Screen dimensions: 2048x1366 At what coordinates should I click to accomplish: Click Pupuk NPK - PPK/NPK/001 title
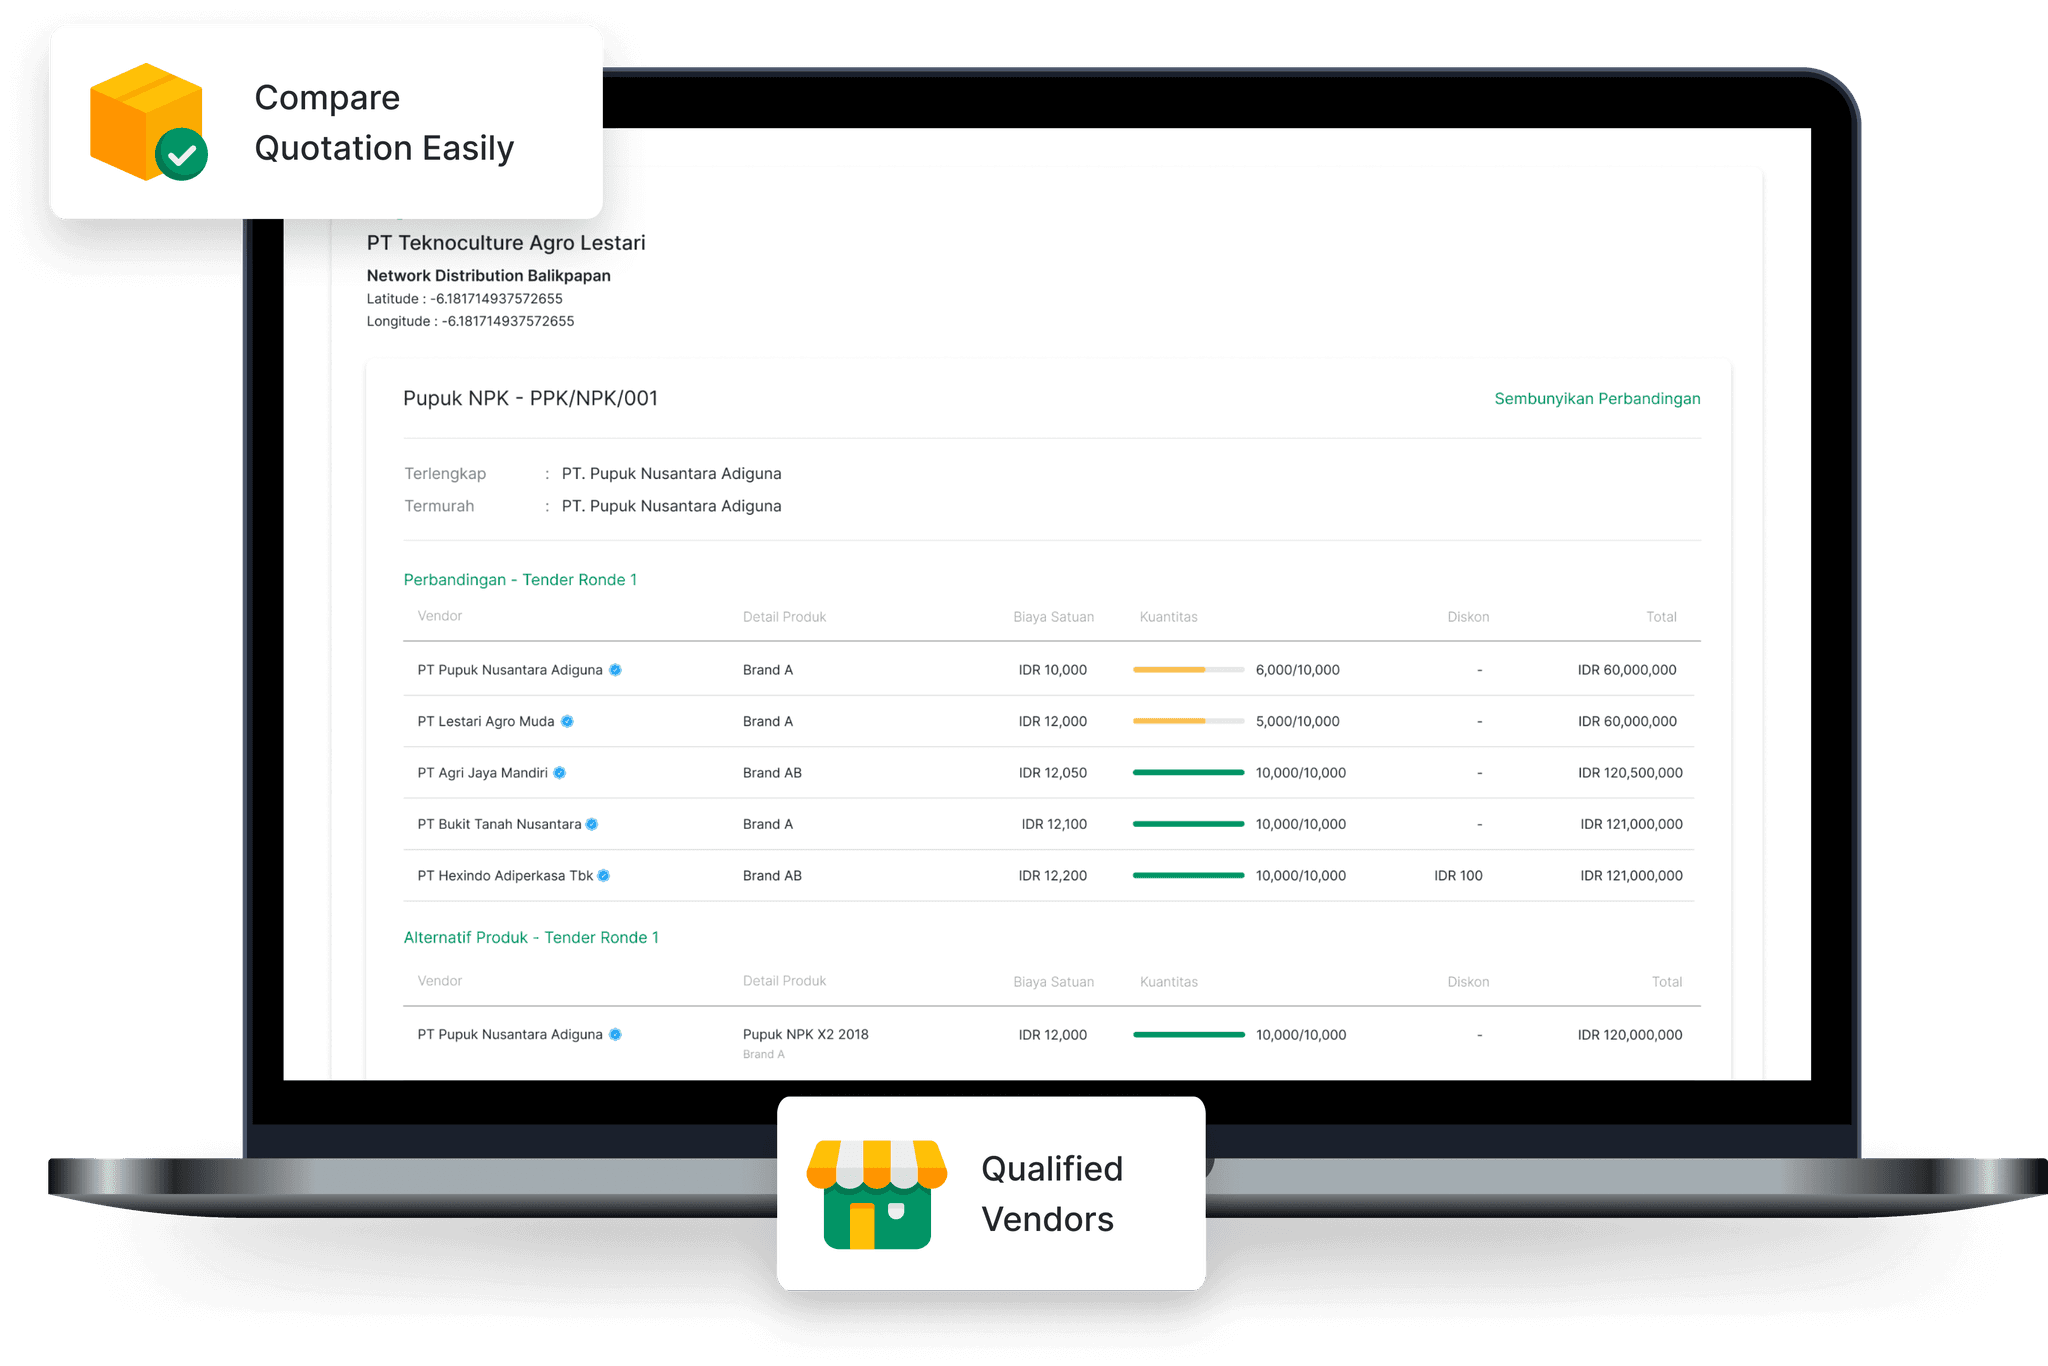[530, 398]
